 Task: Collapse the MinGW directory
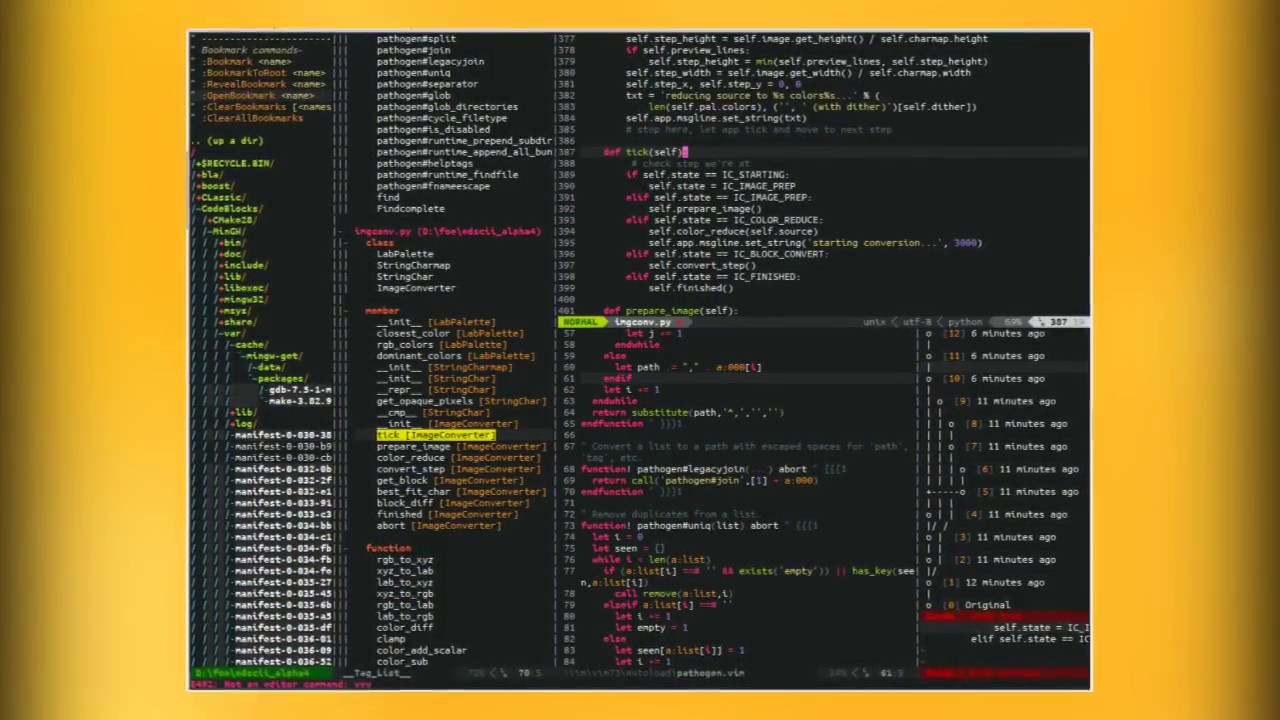[227, 231]
